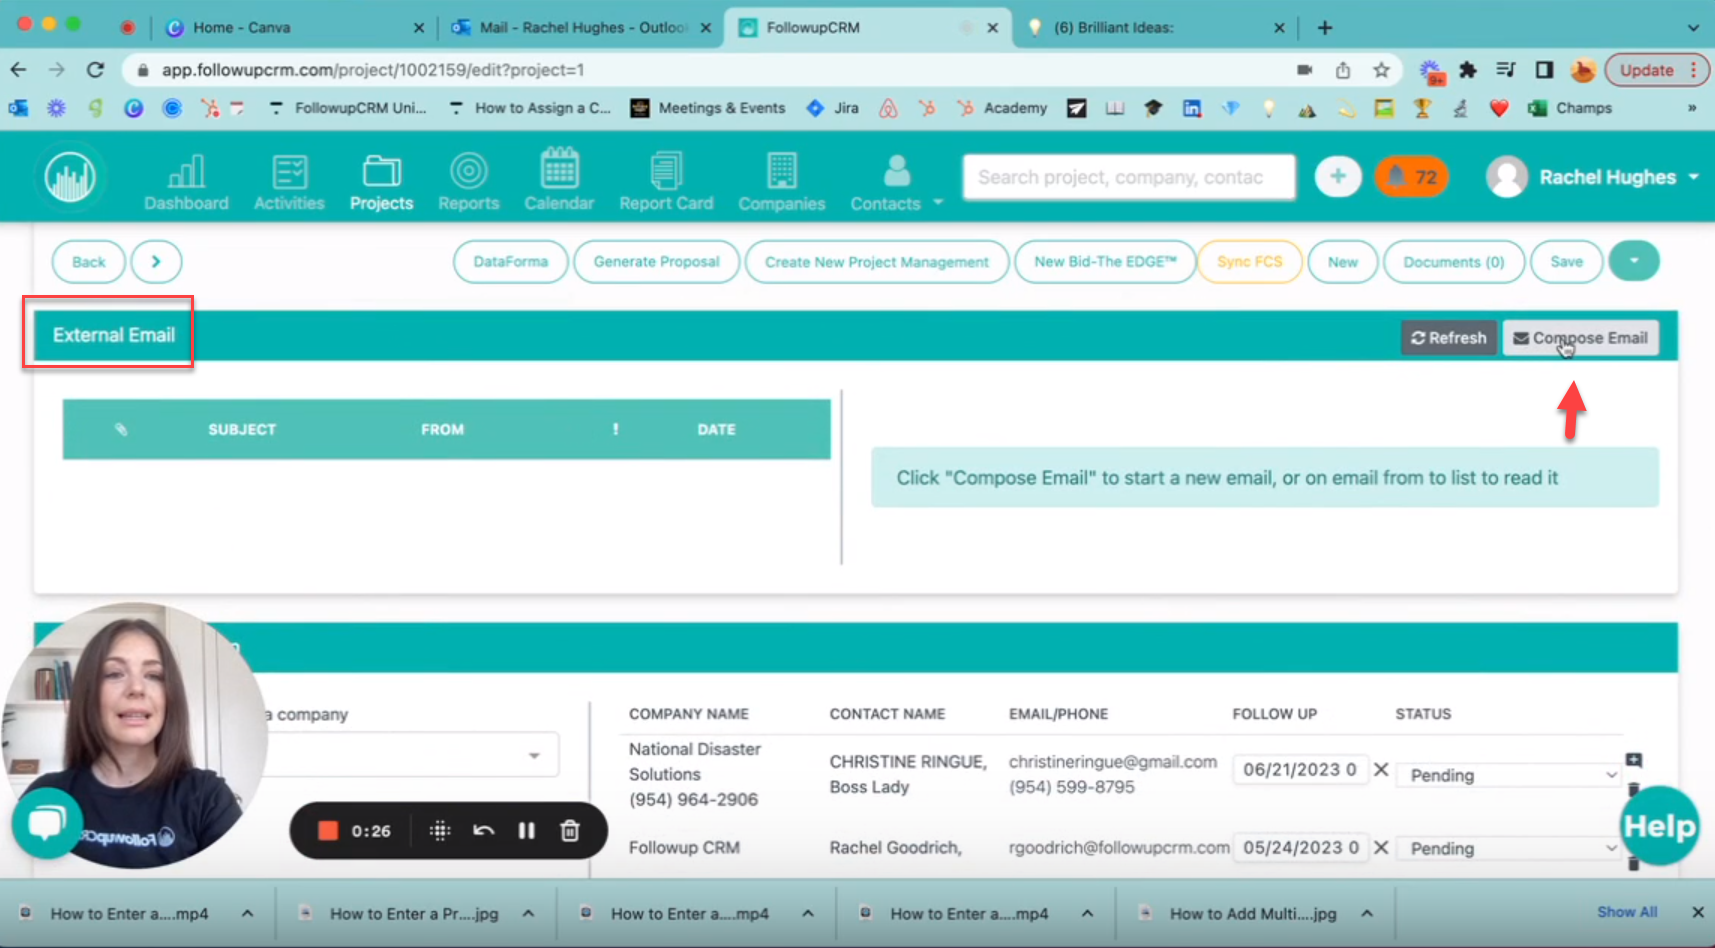Viewport: 1715px width, 948px height.
Task: Go to next project arrow button
Action: pyautogui.click(x=156, y=262)
